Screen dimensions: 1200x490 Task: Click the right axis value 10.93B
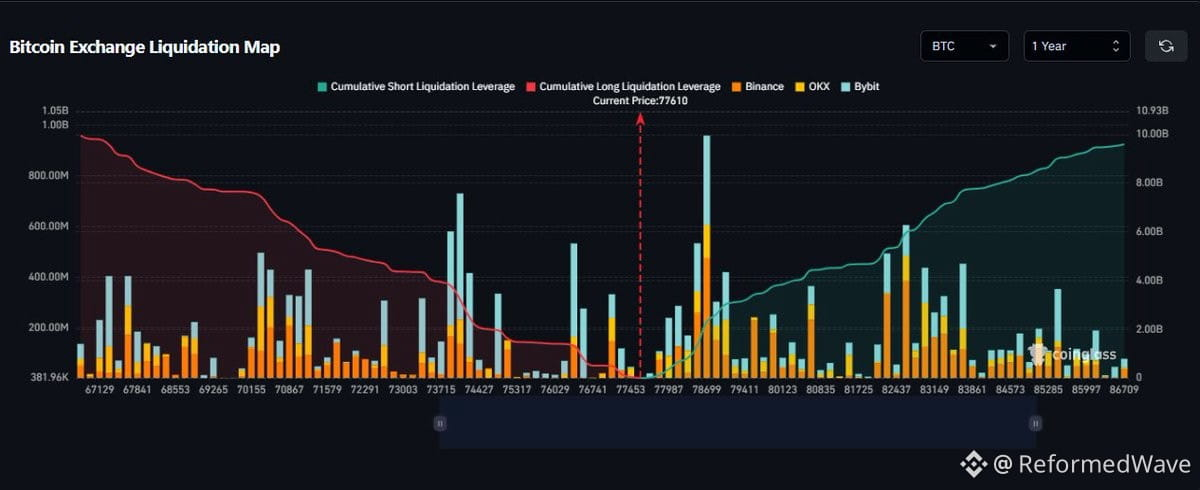coord(1151,110)
